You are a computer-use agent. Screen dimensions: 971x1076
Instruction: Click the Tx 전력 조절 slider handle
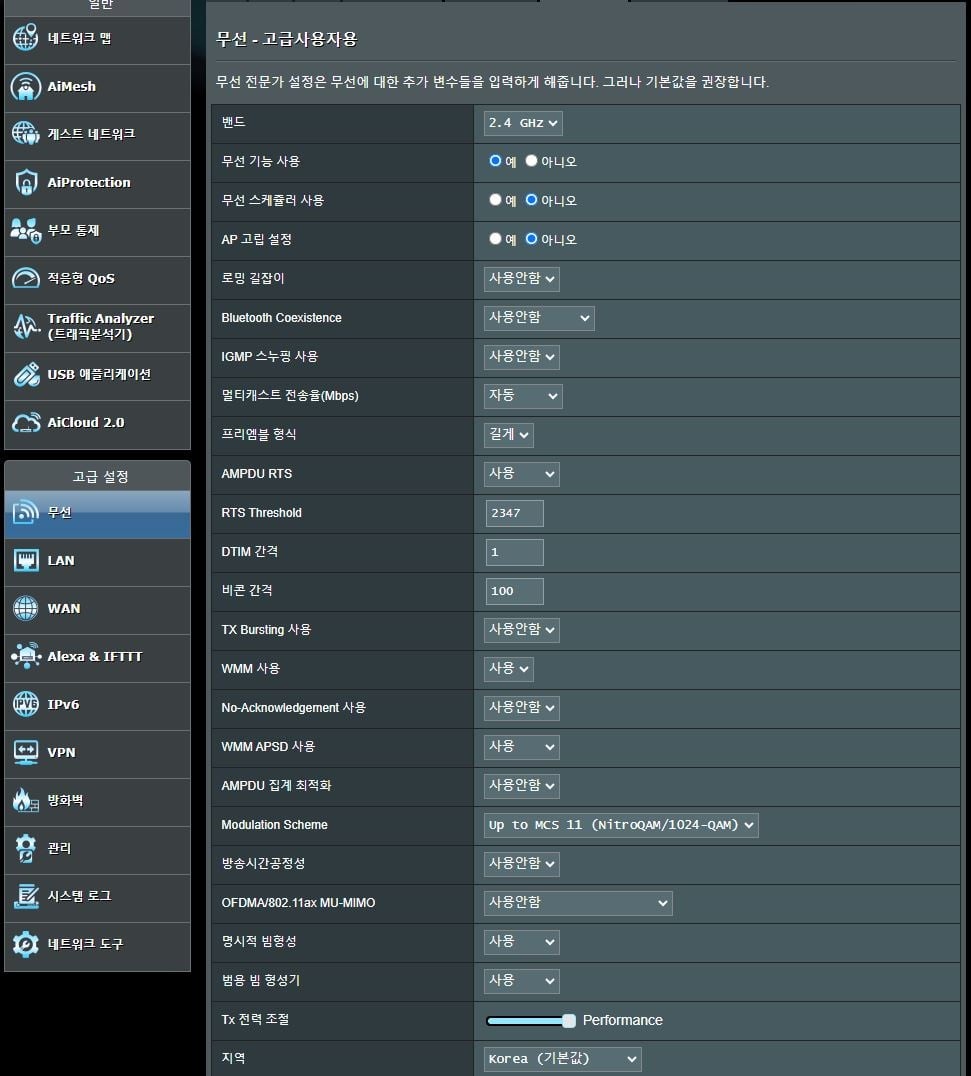(569, 1020)
